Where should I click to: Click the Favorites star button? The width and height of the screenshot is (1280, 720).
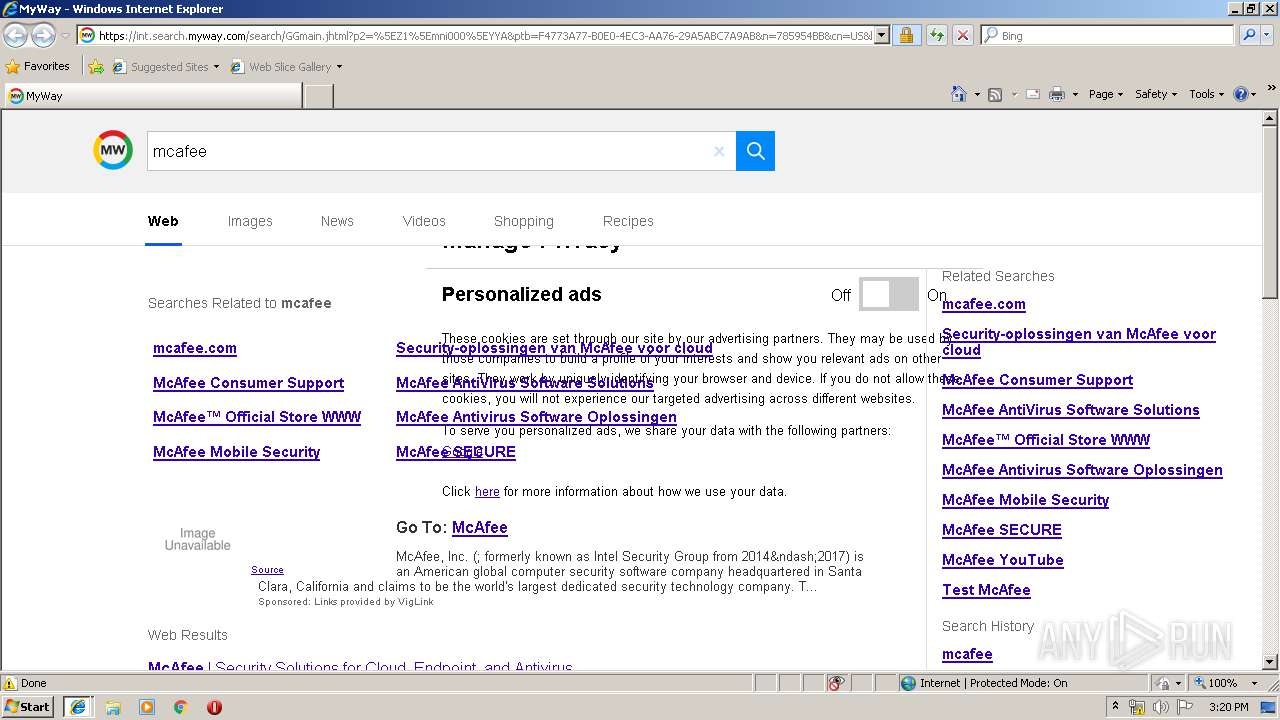click(x=38, y=66)
